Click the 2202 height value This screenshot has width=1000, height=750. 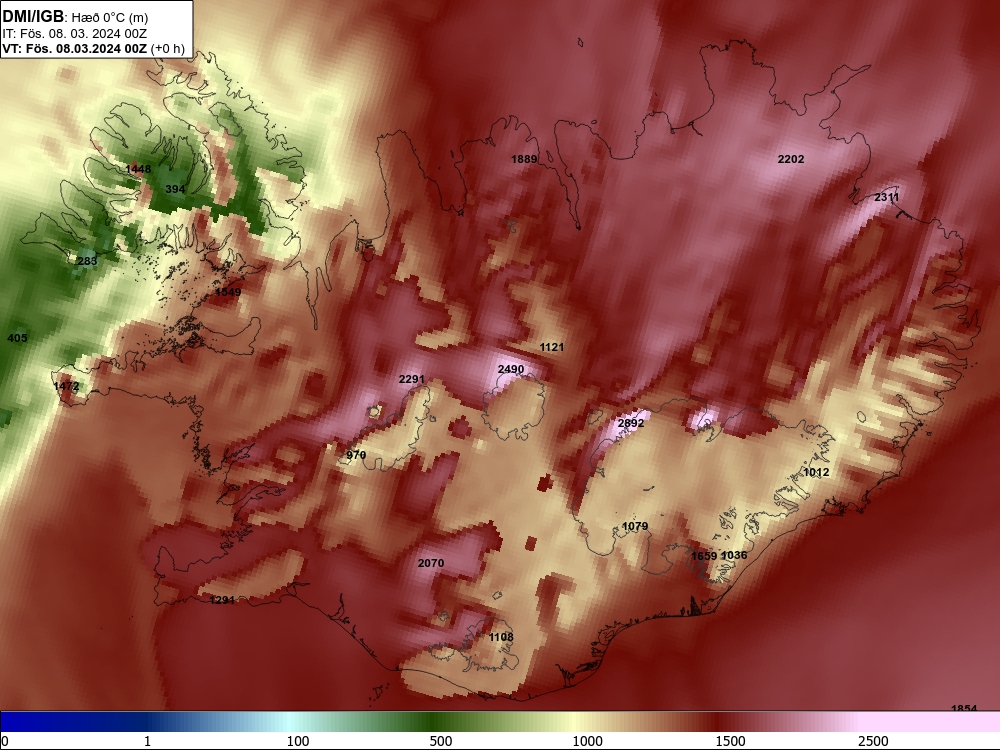791,159
